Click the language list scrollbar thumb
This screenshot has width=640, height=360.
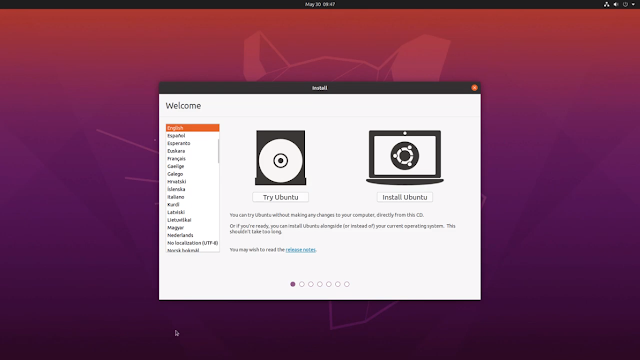point(218,151)
